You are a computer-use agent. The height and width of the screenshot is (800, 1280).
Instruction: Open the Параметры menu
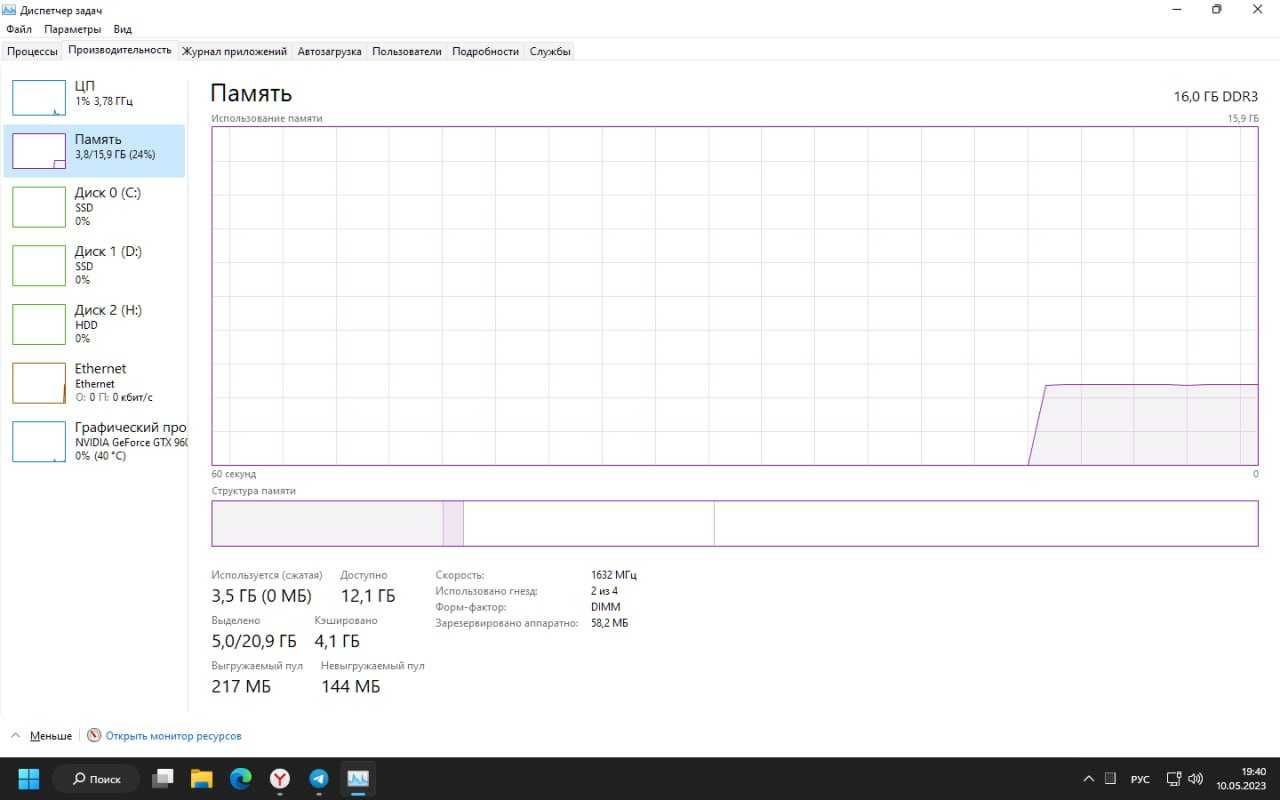73,29
